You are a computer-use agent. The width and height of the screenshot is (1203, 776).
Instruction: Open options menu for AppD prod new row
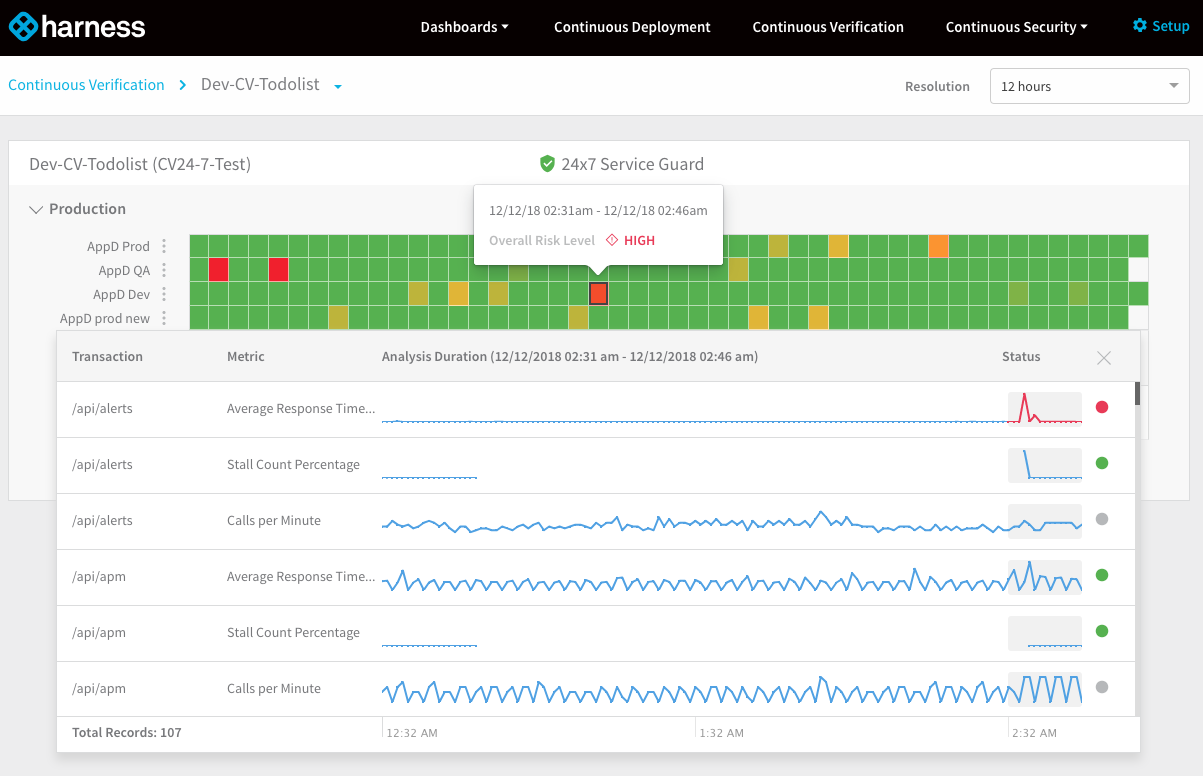165,318
